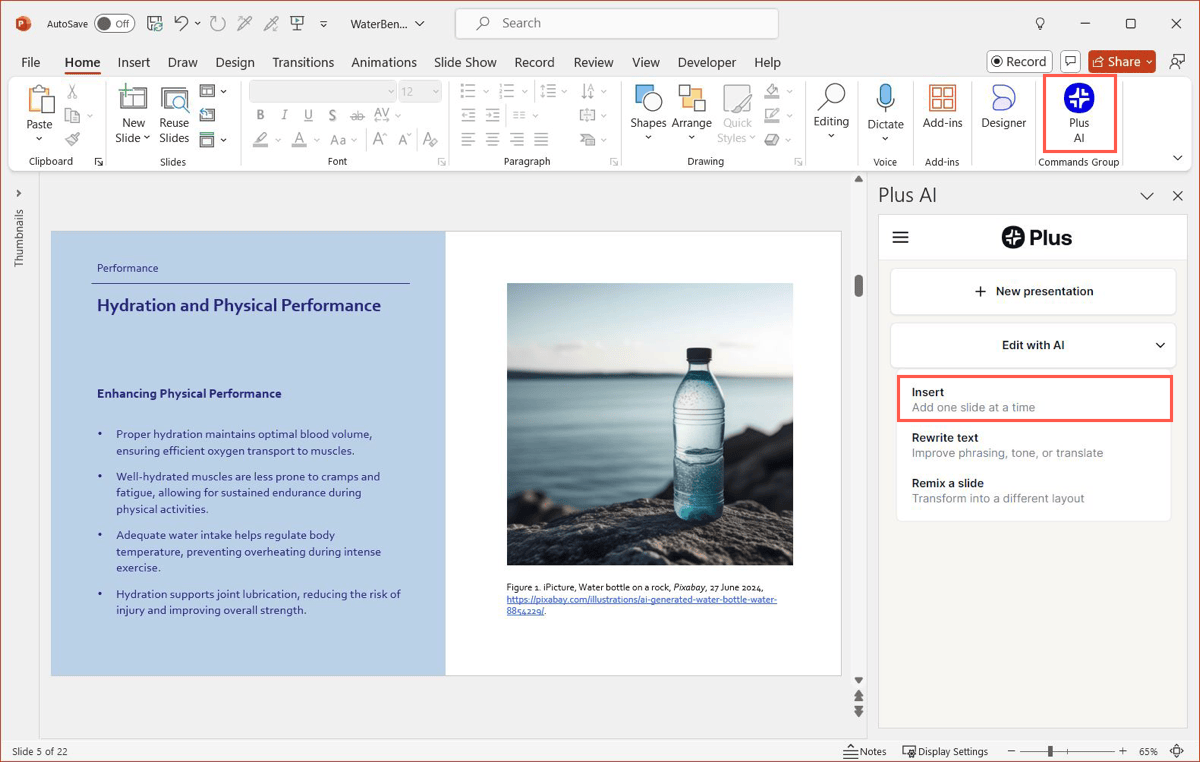Open the Plus AI pane options chevron
This screenshot has width=1200, height=762.
[1147, 196]
